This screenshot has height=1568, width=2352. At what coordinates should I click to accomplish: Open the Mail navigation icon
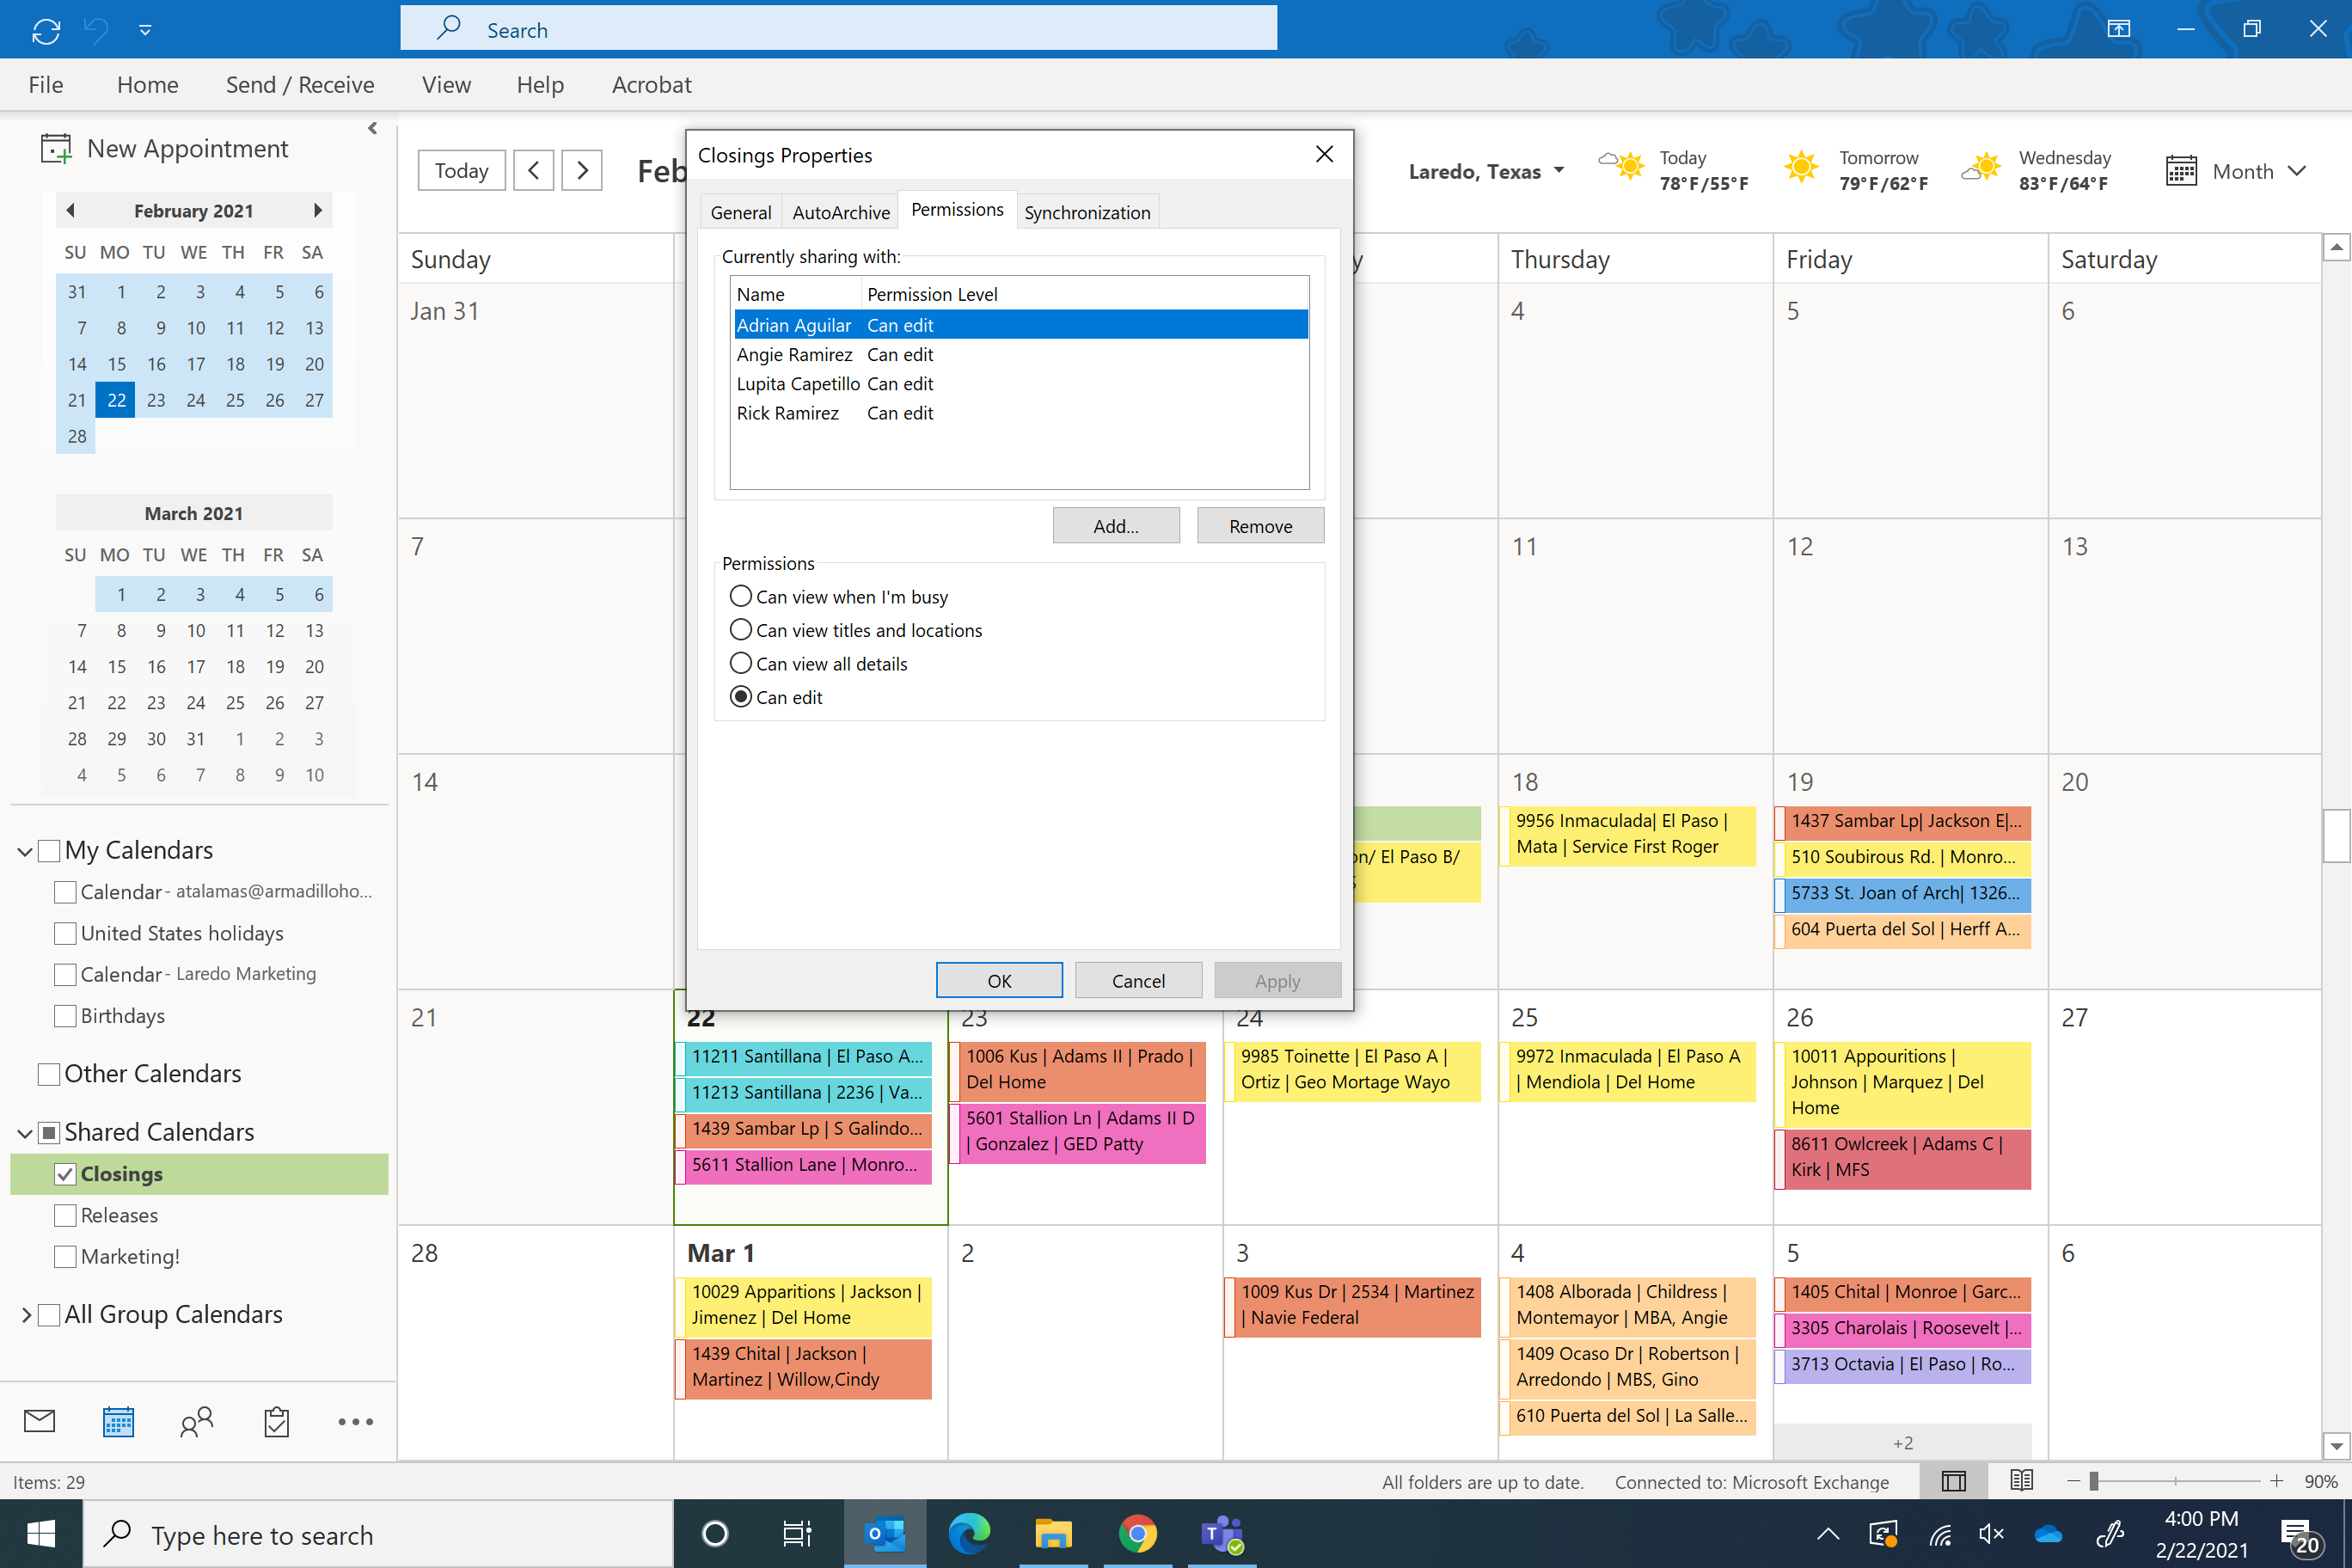(x=39, y=1421)
